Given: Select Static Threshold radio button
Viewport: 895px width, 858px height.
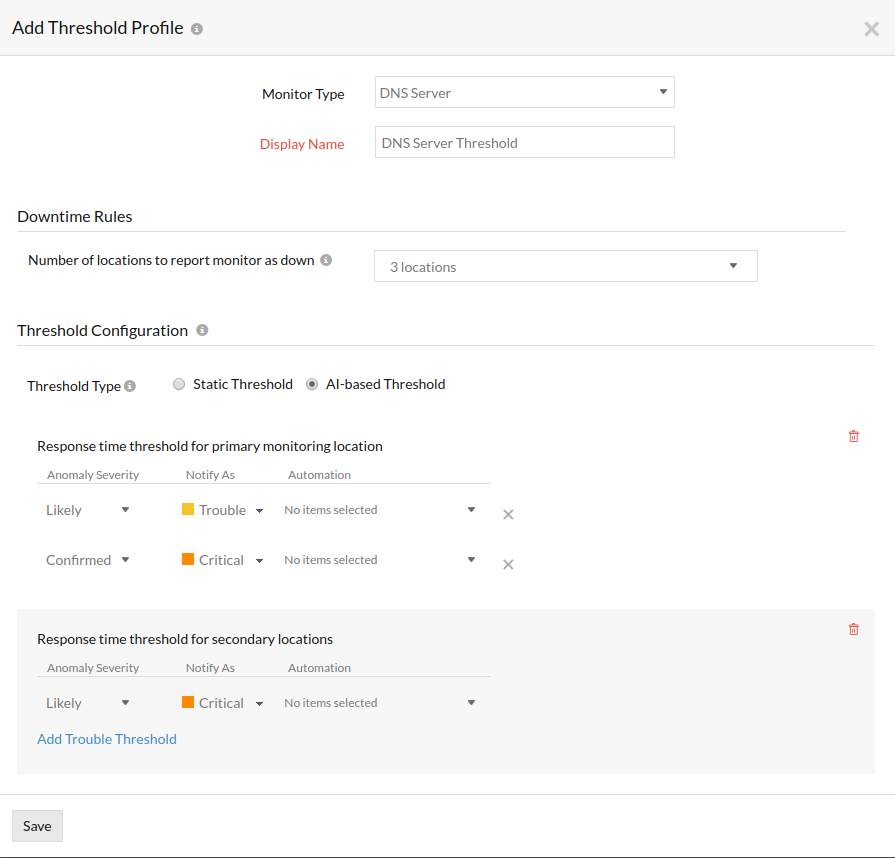Looking at the screenshot, I should click(179, 384).
